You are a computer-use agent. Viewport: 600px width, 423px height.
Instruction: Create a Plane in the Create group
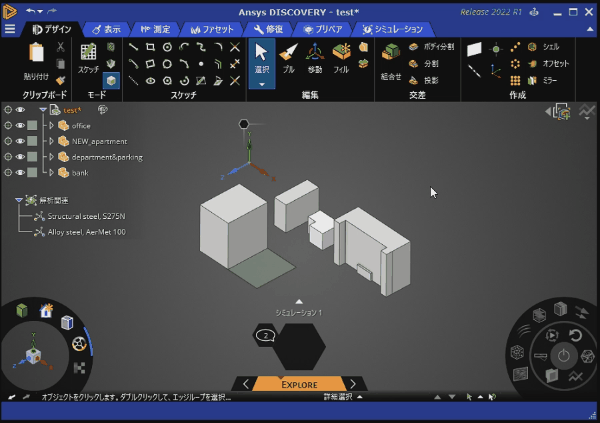click(474, 49)
